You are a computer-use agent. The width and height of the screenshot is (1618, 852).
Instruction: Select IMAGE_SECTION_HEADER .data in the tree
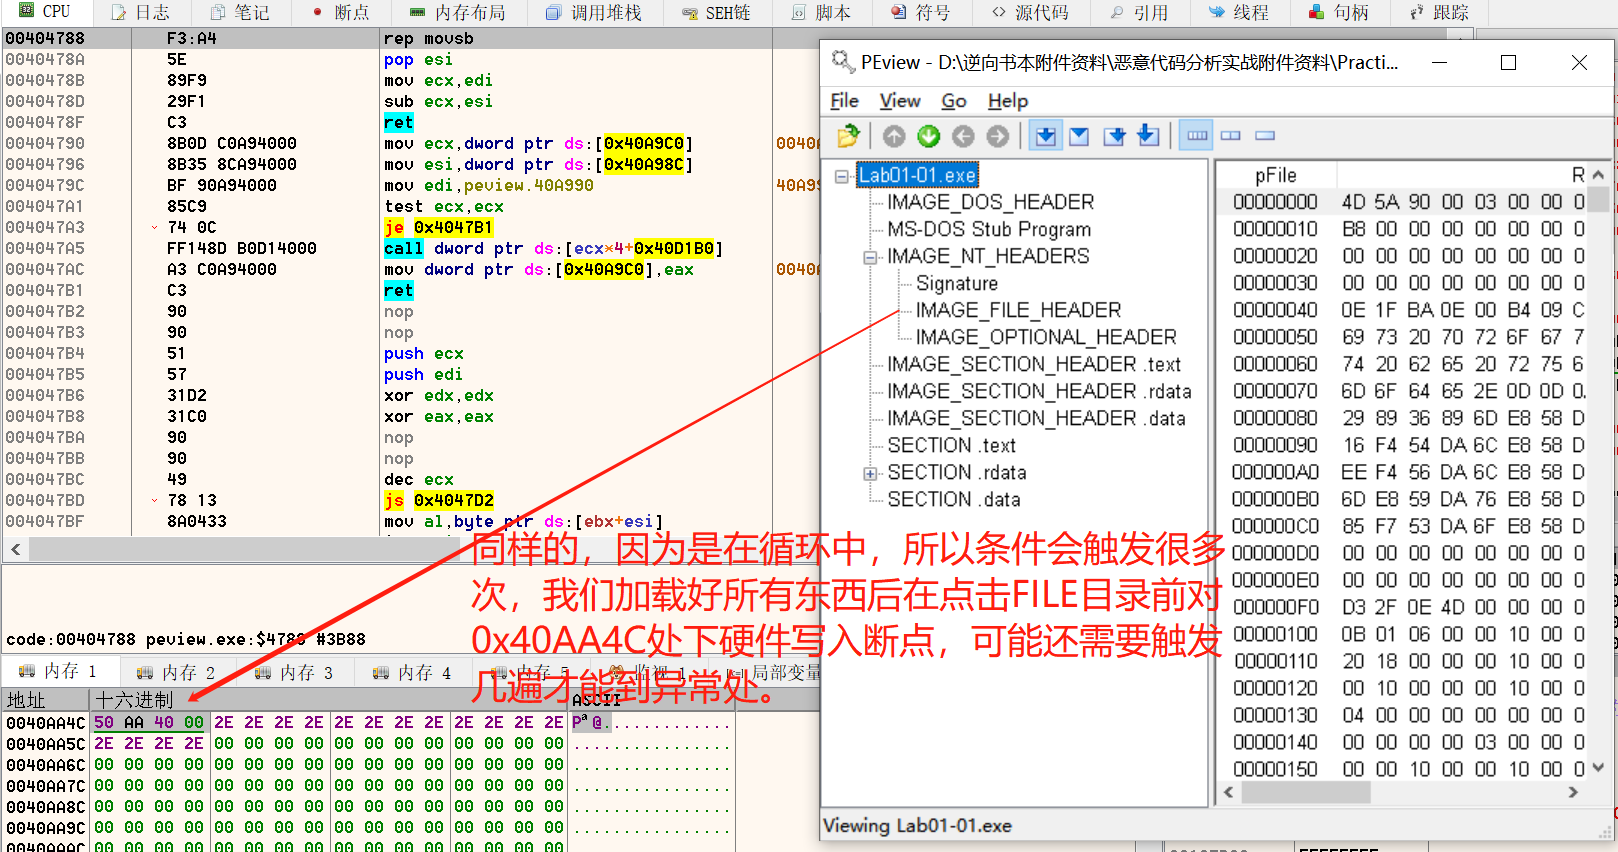[x=1036, y=418]
